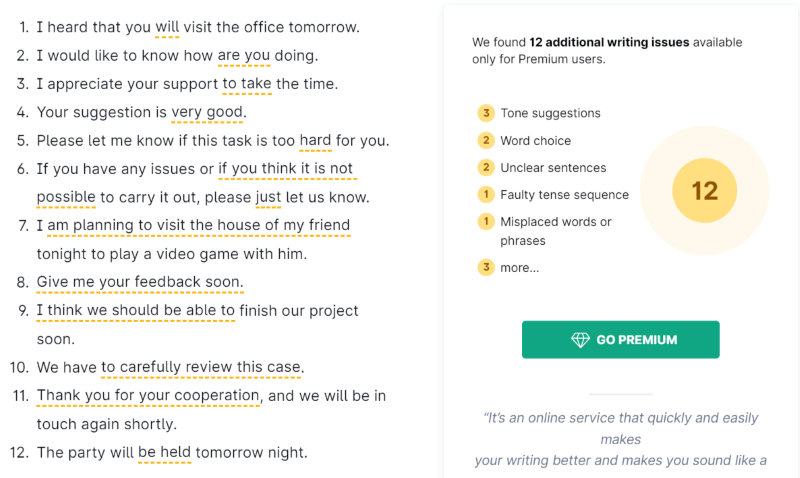Click the '3' badge beside more...
This screenshot has height=478, width=800.
coord(486,267)
